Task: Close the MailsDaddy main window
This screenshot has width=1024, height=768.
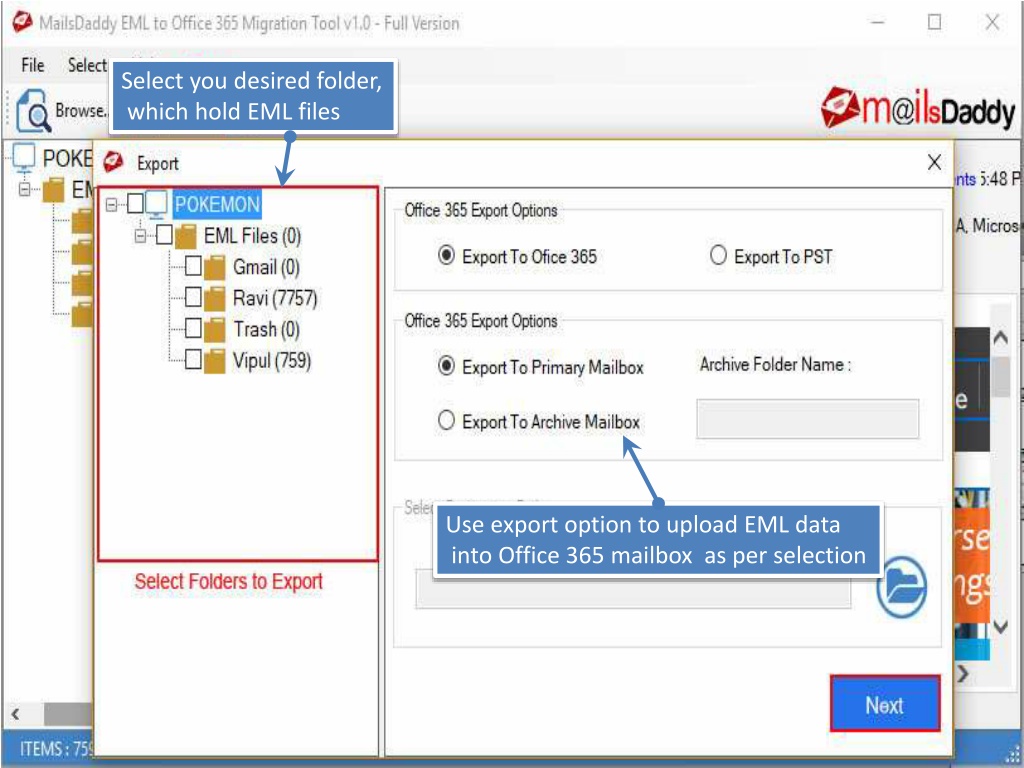Action: [x=992, y=22]
